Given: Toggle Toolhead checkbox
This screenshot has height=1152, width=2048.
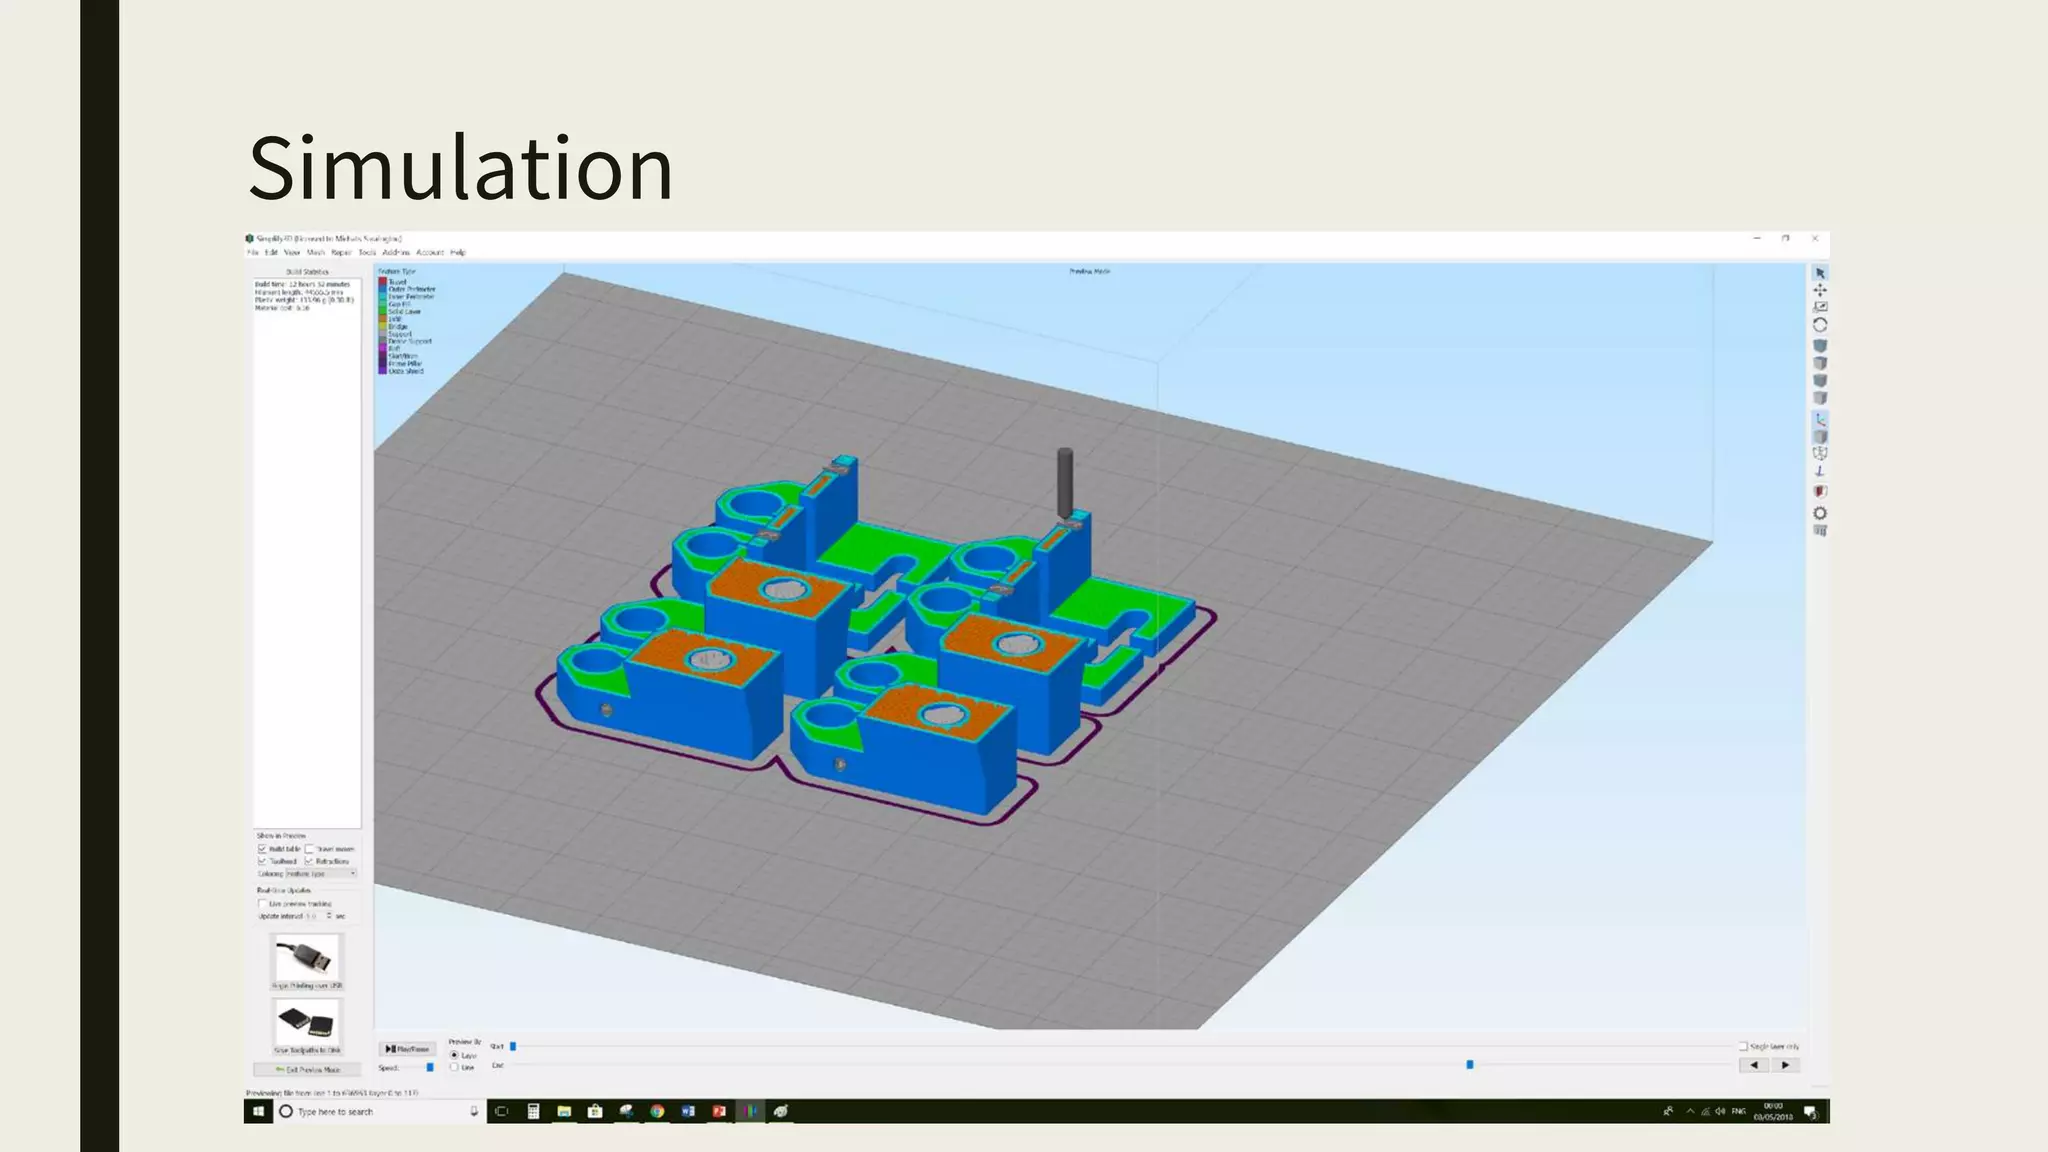Looking at the screenshot, I should (263, 861).
